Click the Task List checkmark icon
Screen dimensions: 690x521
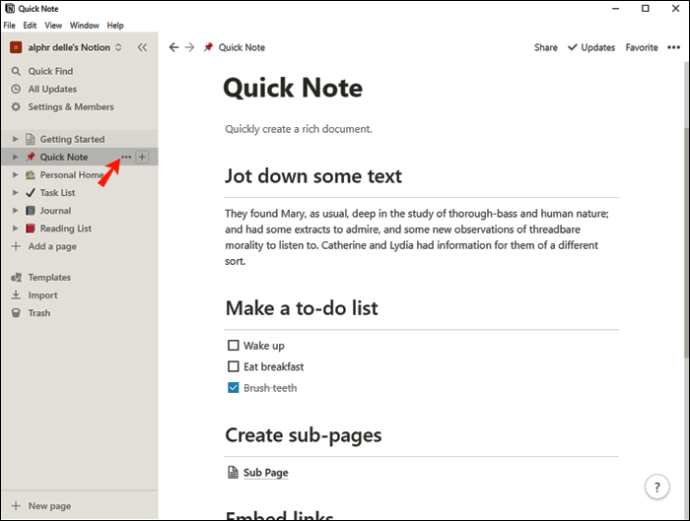(x=30, y=192)
